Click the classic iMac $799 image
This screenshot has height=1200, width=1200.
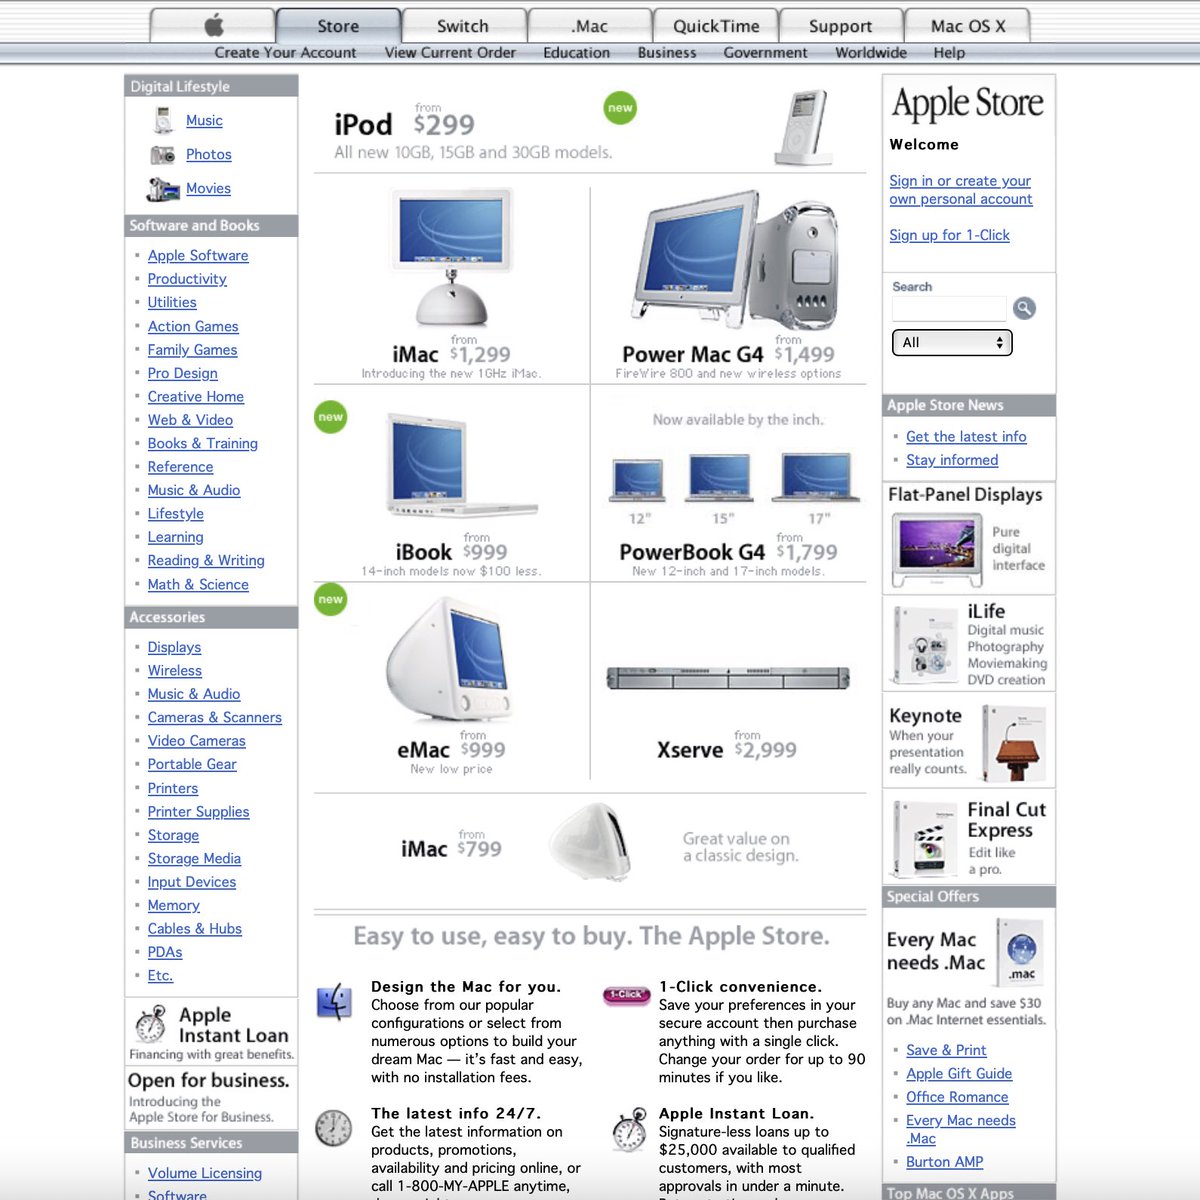point(590,841)
